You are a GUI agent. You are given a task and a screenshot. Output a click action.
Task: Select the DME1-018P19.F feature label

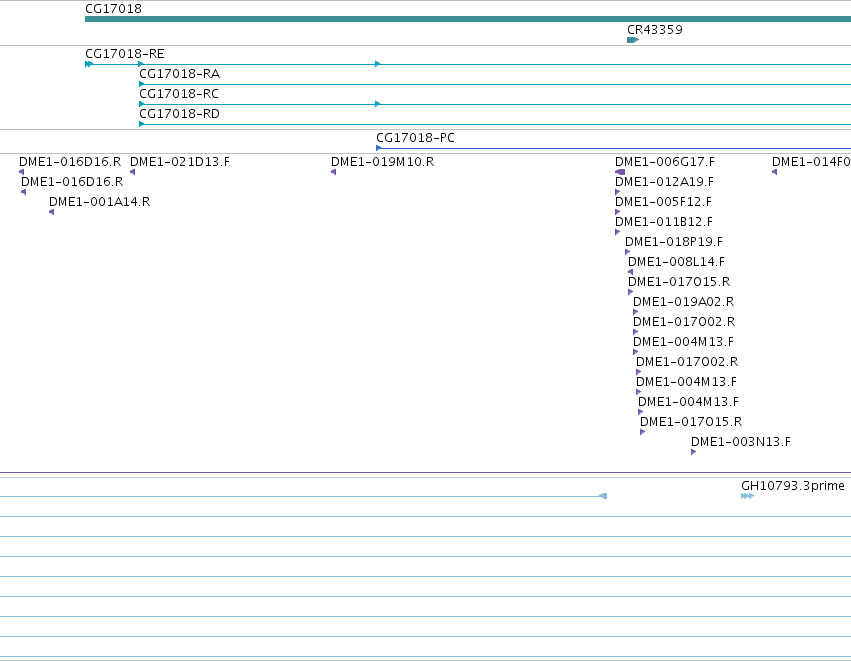[x=674, y=242]
